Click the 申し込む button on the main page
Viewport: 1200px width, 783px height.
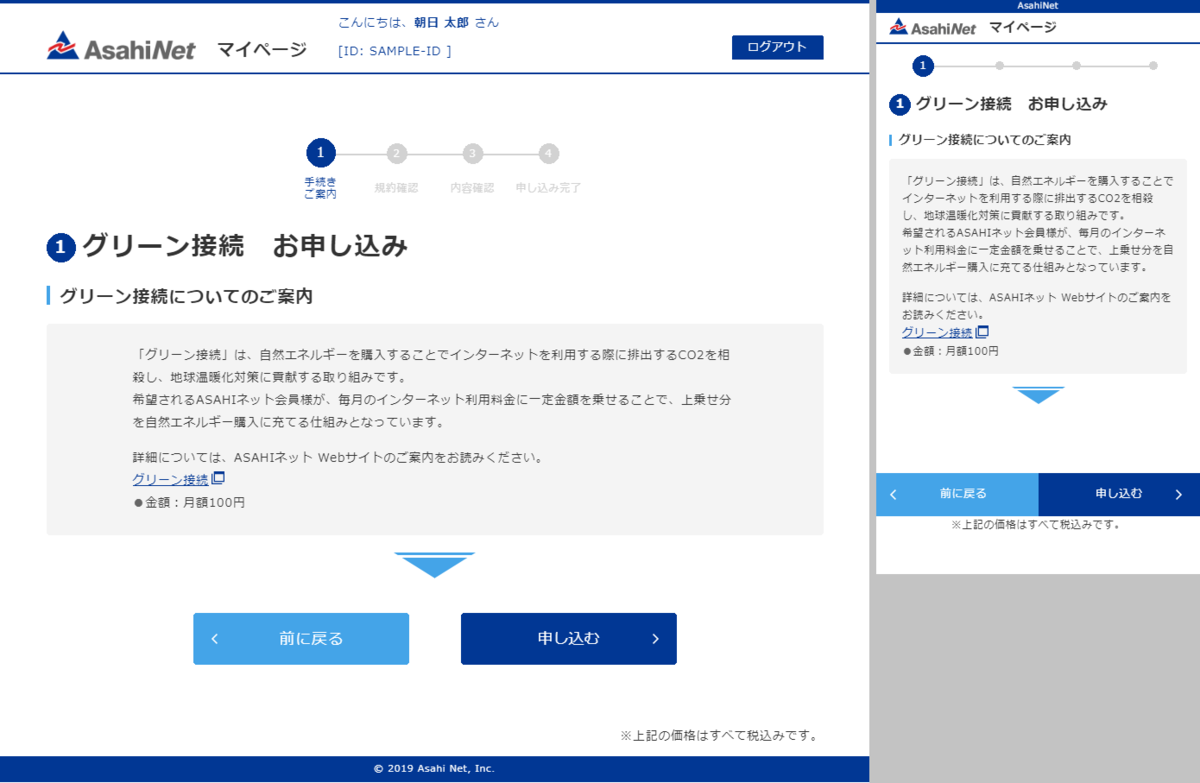tap(568, 638)
